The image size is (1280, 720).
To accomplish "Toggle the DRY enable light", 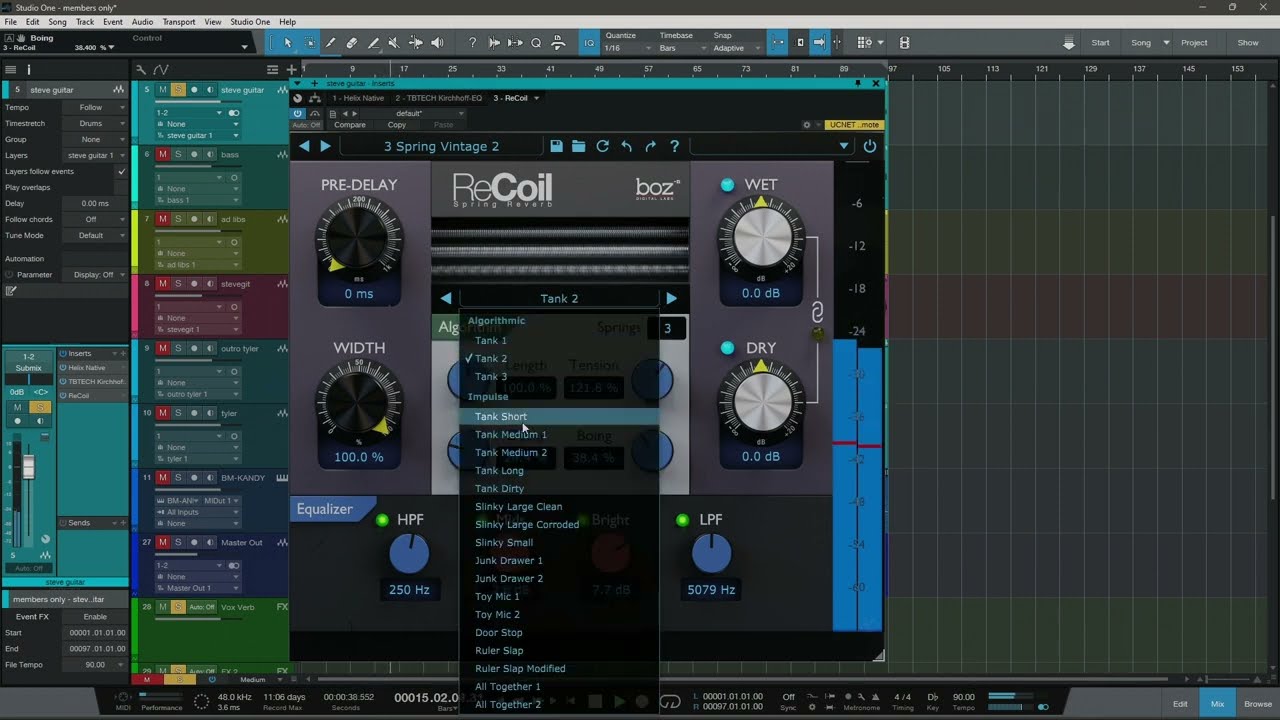I will point(727,348).
